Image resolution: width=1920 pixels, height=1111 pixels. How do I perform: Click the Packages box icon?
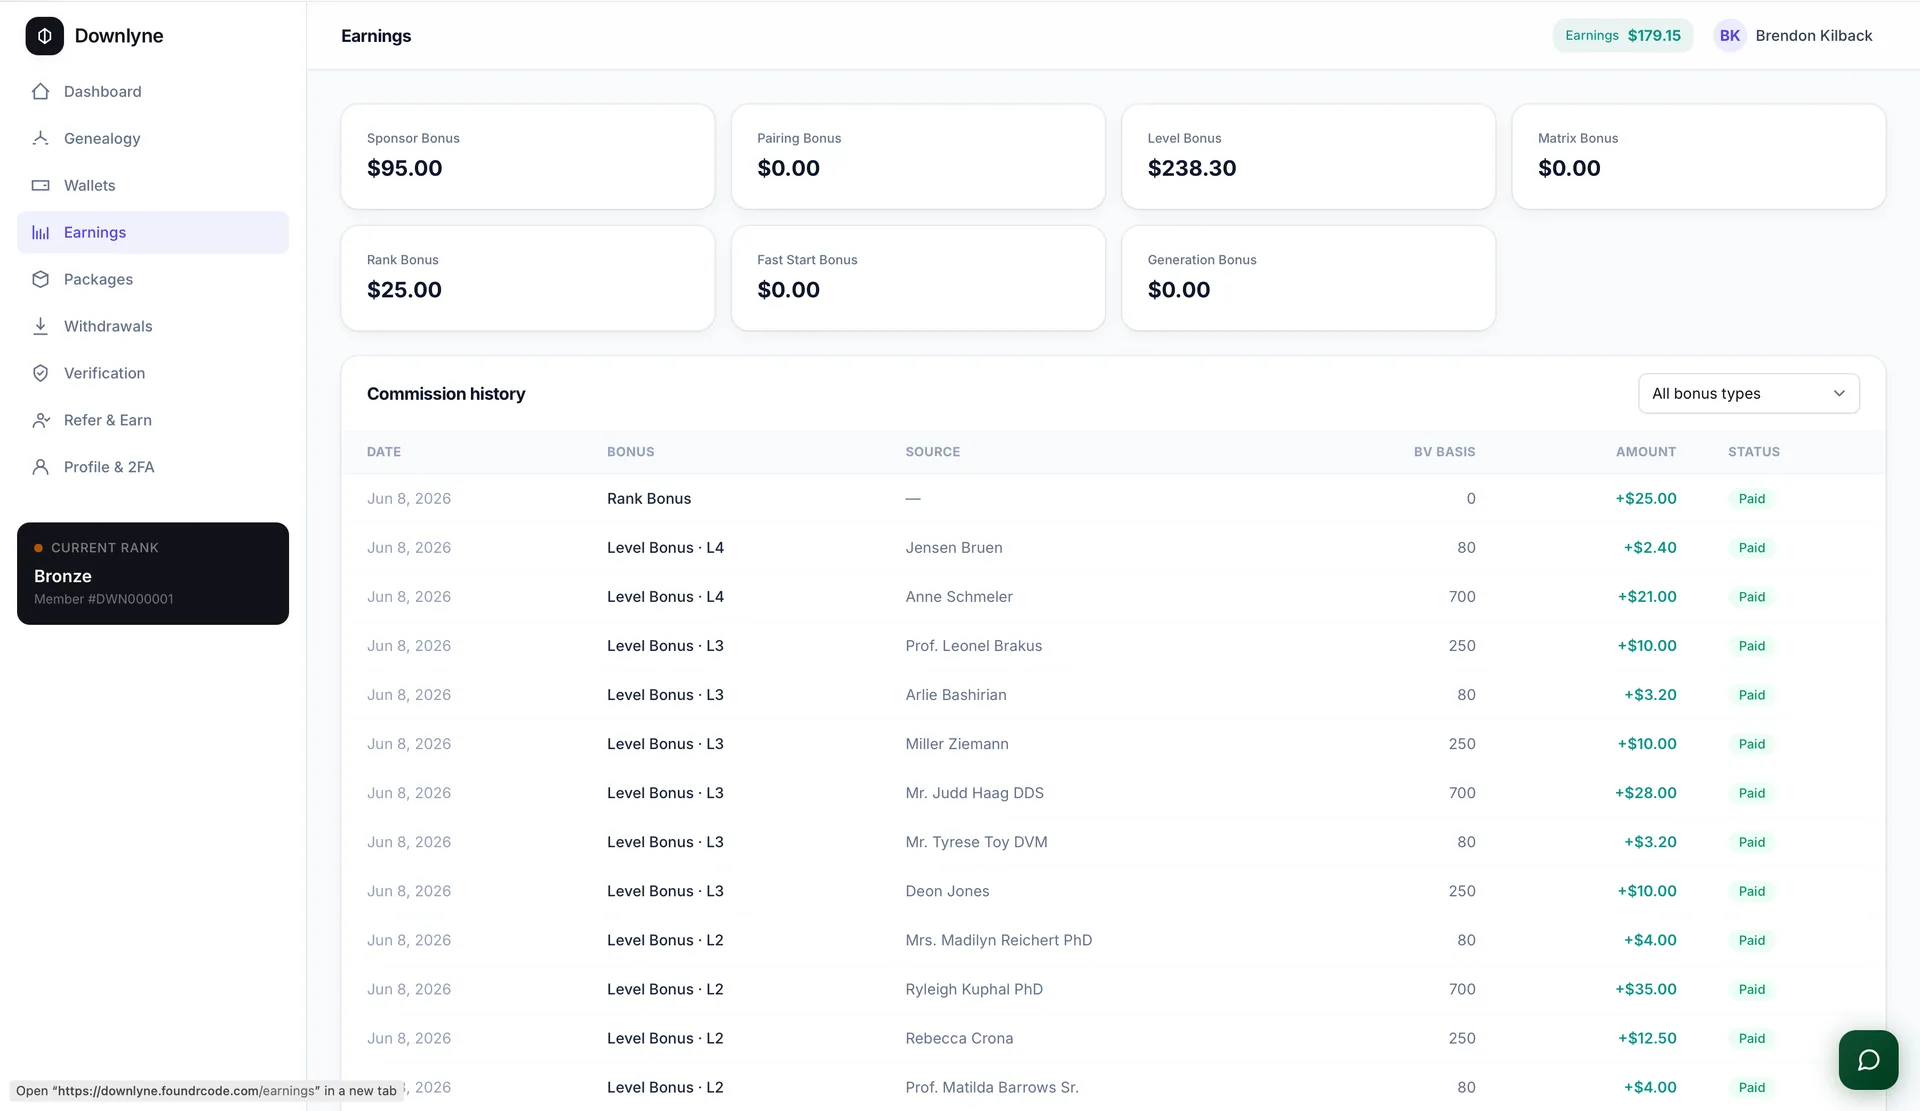[x=40, y=279]
